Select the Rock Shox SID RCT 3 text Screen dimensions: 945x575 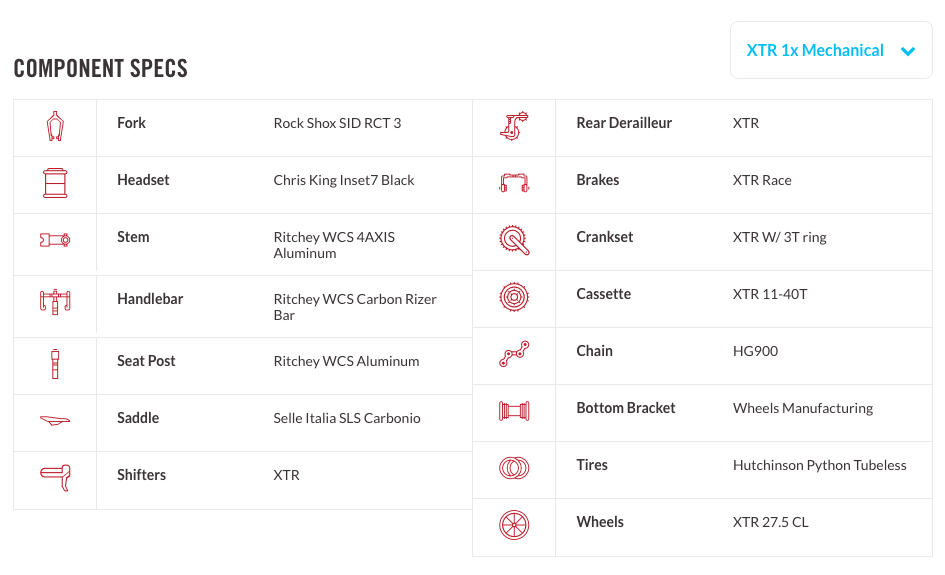(x=337, y=123)
